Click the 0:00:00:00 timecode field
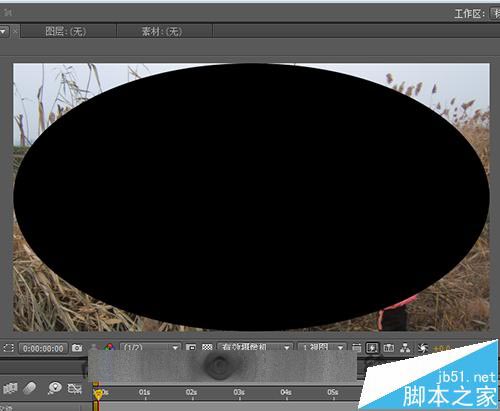500x411 pixels. pos(43,348)
